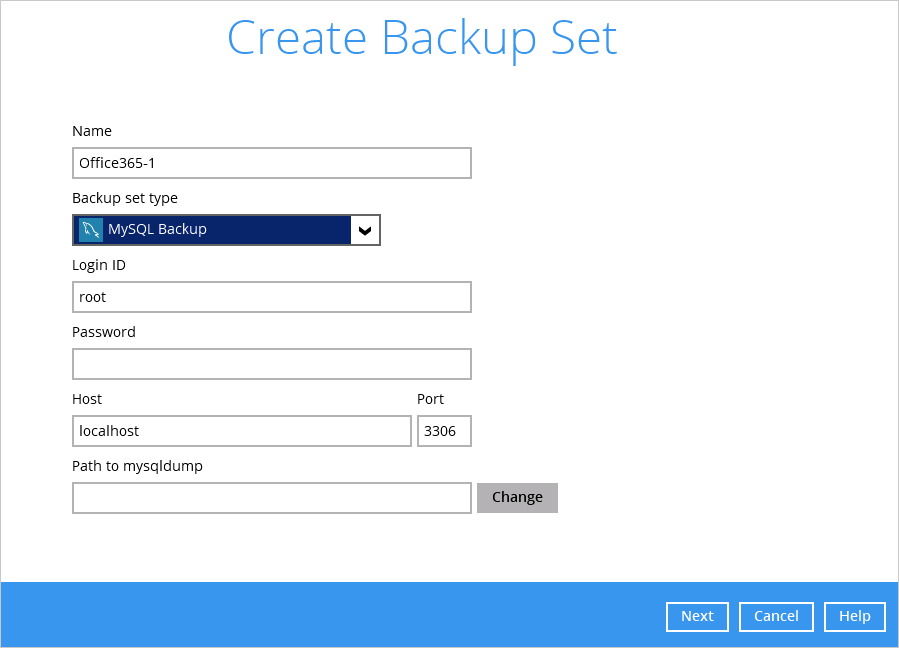Focus the Host field with localhost
Viewport: 899px width, 648px height.
(241, 431)
